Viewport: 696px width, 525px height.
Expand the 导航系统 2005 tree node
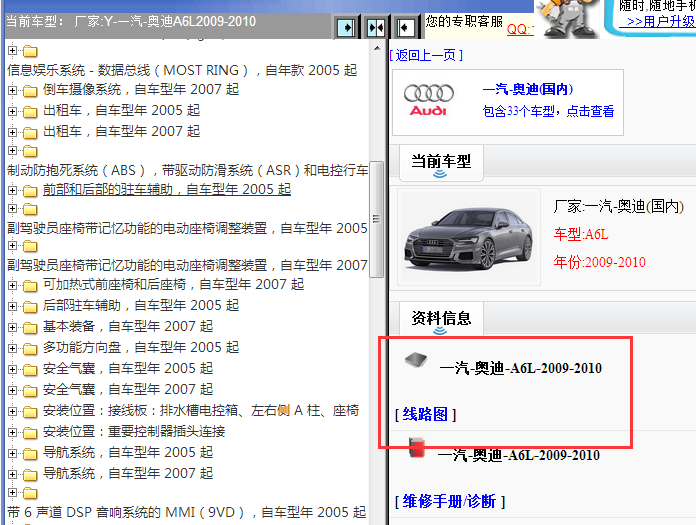click(12, 453)
